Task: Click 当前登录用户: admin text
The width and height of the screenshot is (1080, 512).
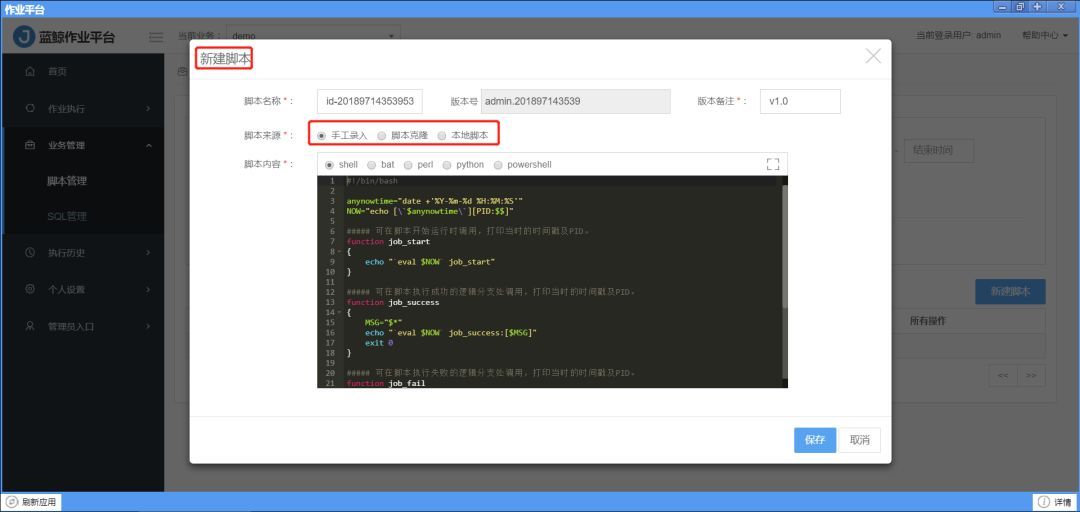Action: (x=958, y=35)
